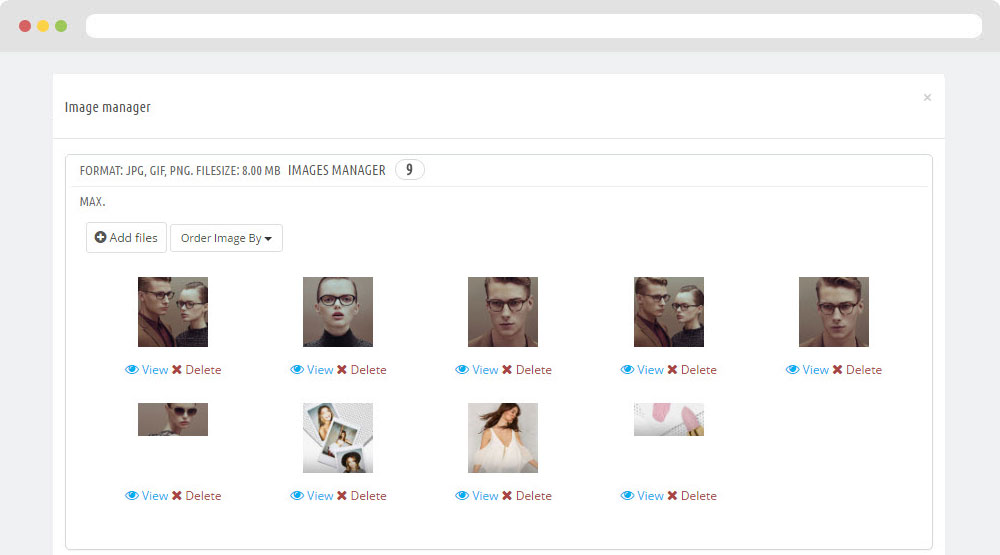Delete the third image in the first row
The width and height of the screenshot is (1000, 555).
click(x=527, y=370)
